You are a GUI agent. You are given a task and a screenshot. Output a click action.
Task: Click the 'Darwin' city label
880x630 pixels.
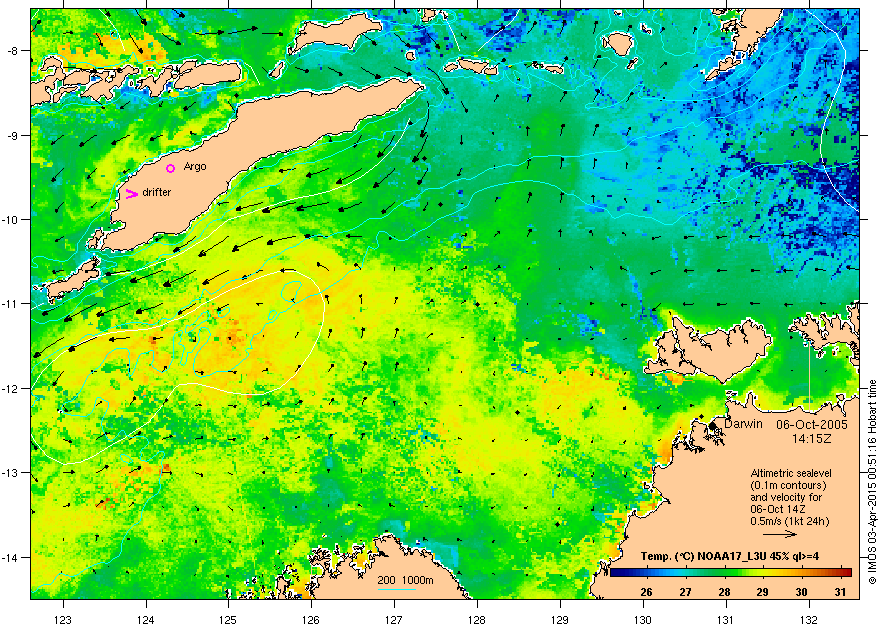743,424
